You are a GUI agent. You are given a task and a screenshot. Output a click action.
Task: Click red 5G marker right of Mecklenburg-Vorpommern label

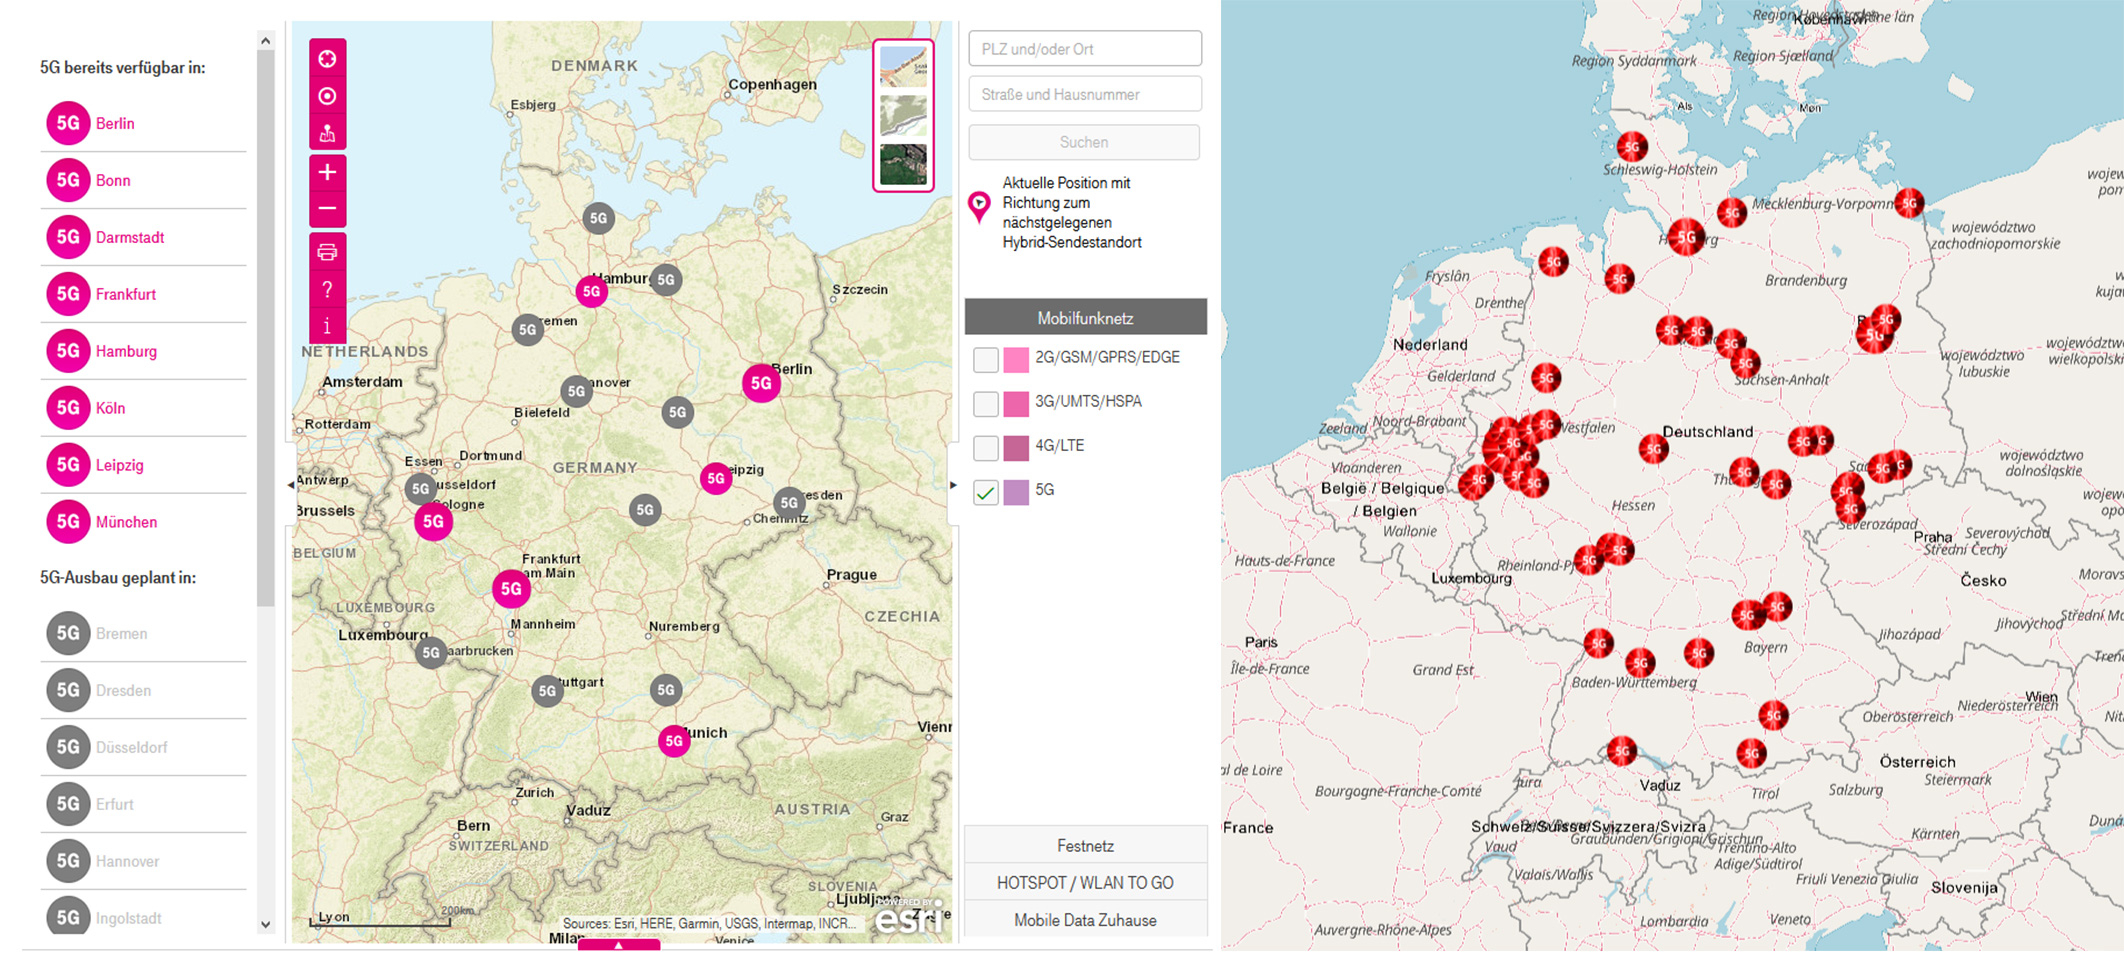pyautogui.click(x=1909, y=203)
